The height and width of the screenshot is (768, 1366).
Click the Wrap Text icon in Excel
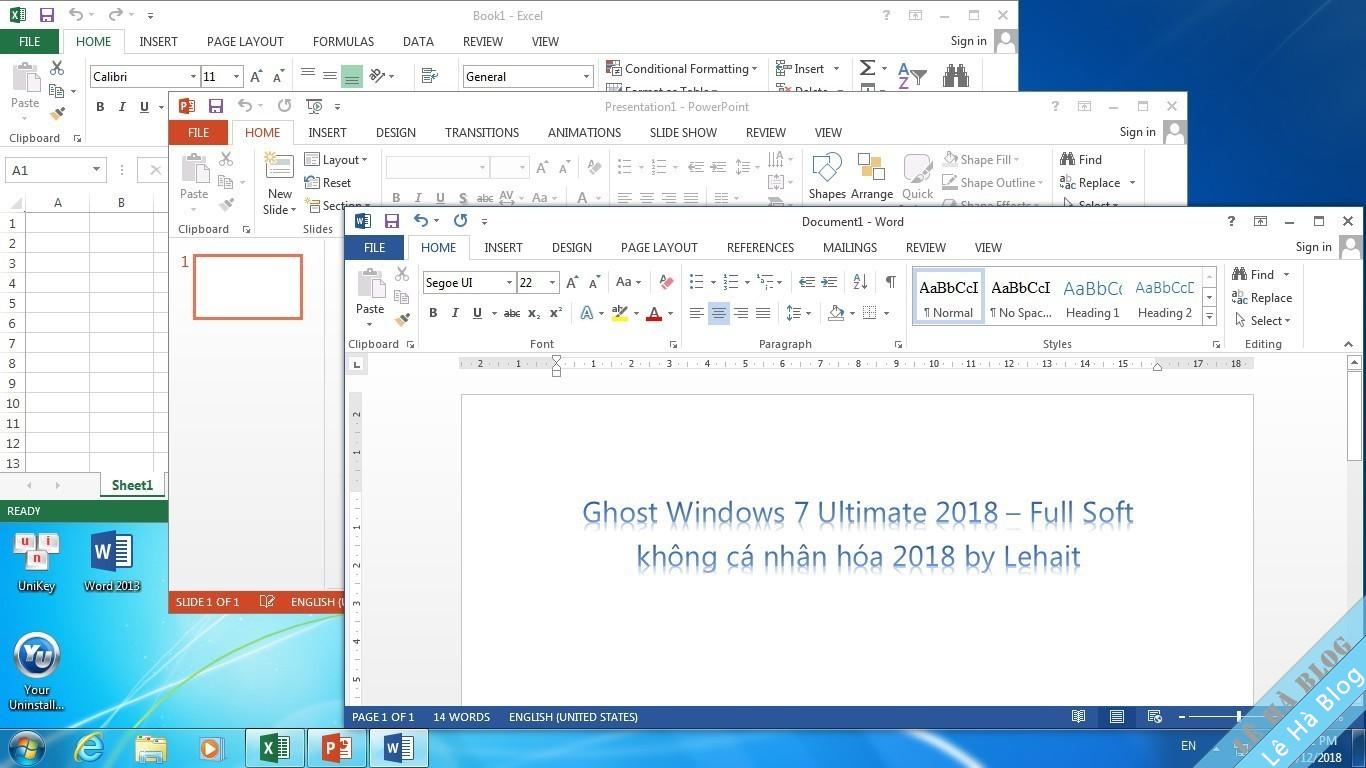430,76
